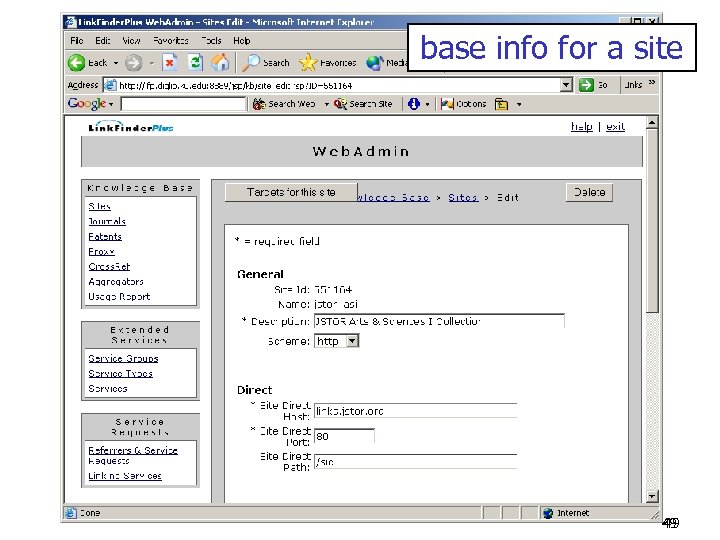Screen dimensions: 720x540
Task: Click the Done status page icon
Action: (70, 513)
